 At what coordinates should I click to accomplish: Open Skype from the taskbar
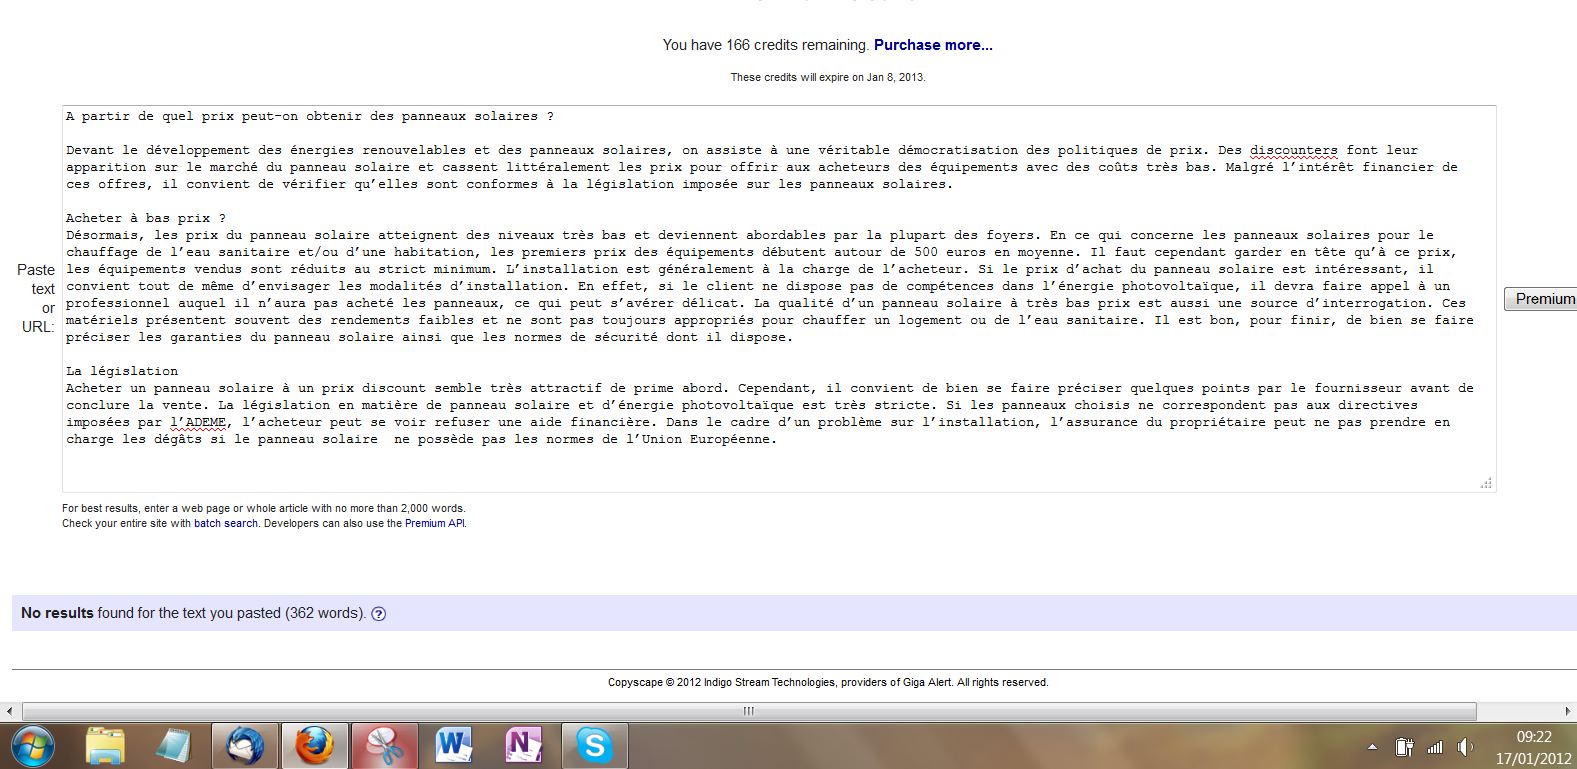pyautogui.click(x=594, y=746)
